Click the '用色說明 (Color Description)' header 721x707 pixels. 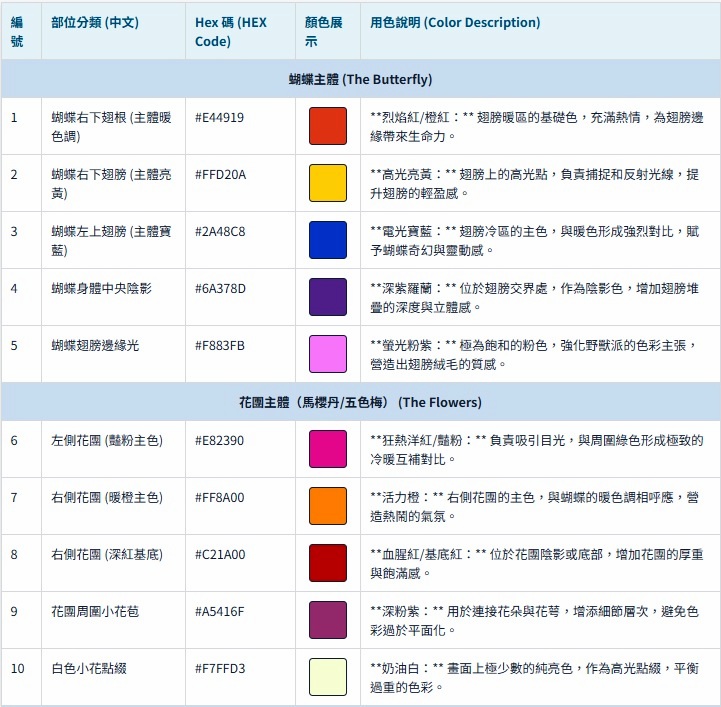pyautogui.click(x=455, y=23)
